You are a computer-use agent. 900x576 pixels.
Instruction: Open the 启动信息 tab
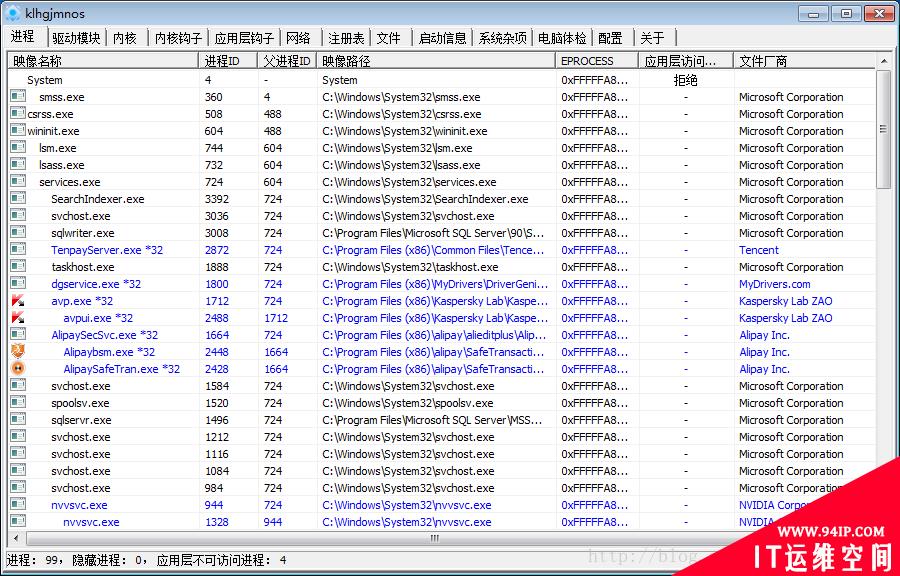(442, 38)
